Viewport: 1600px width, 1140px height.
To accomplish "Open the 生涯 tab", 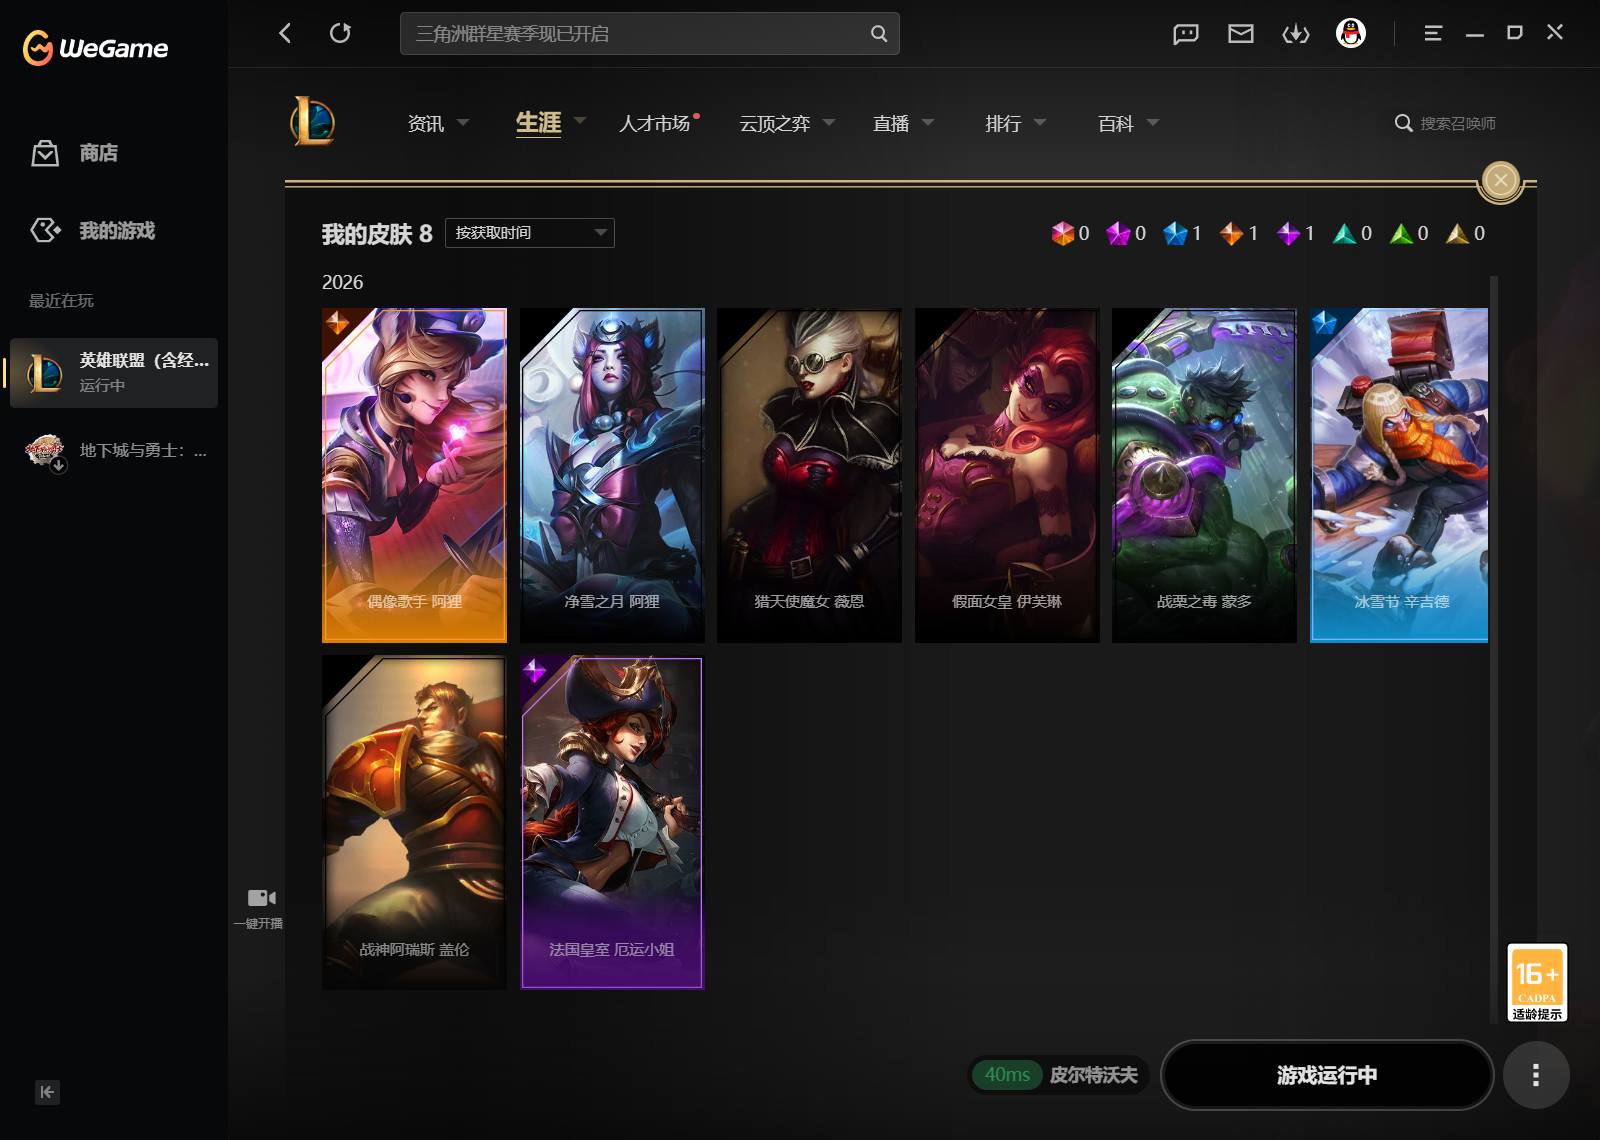I will pyautogui.click(x=538, y=123).
